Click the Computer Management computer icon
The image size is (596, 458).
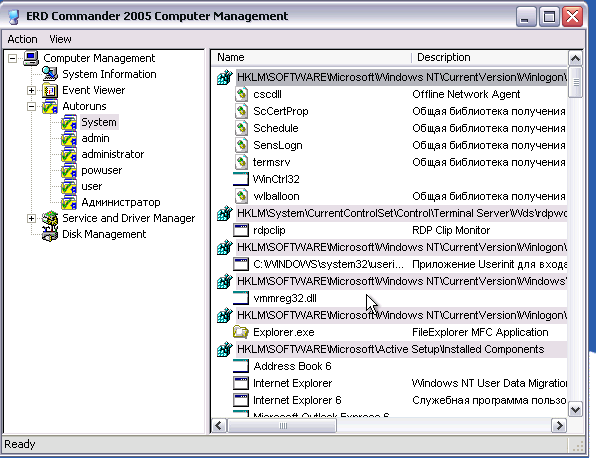click(x=31, y=58)
